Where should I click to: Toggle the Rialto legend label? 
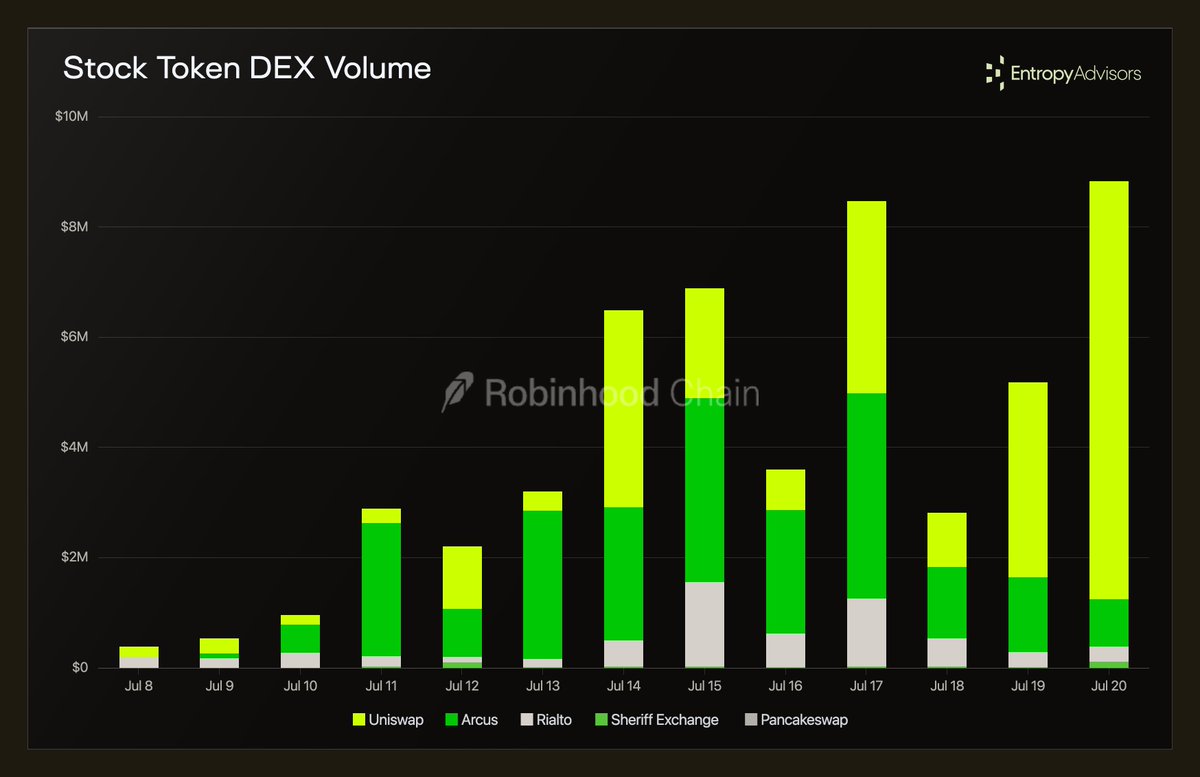pyautogui.click(x=554, y=720)
